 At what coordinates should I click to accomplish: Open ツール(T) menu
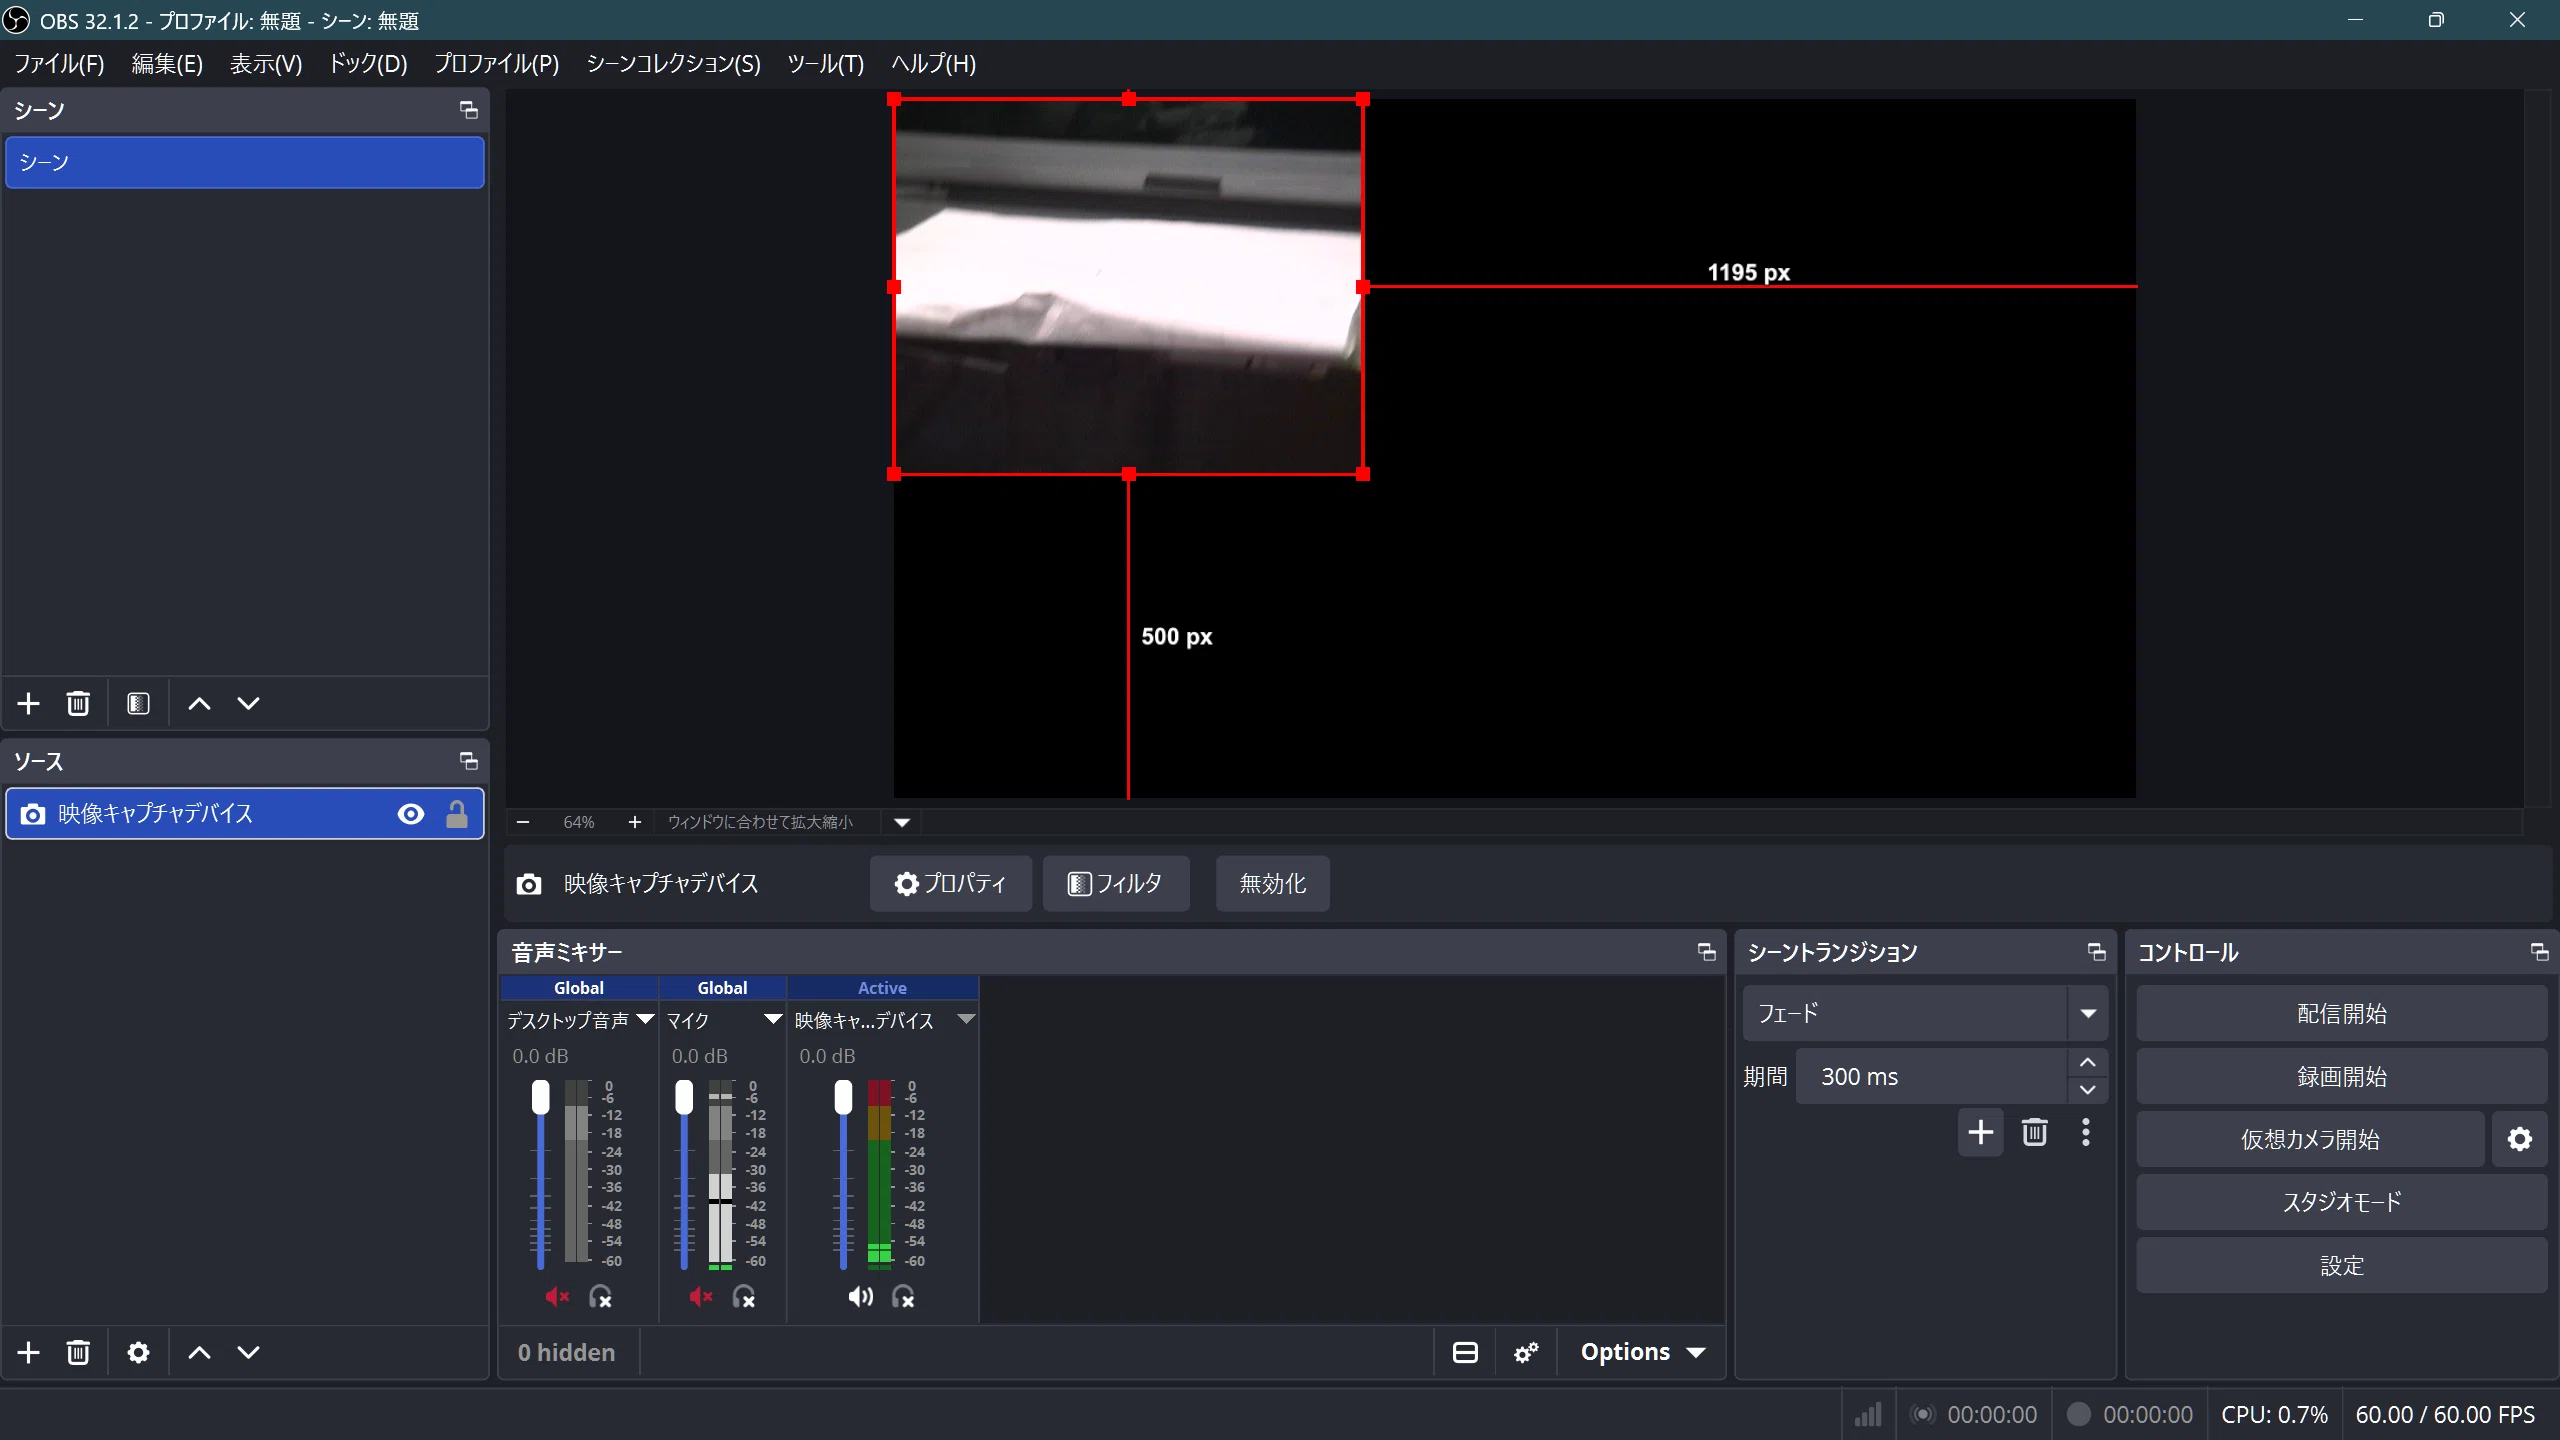(x=825, y=64)
